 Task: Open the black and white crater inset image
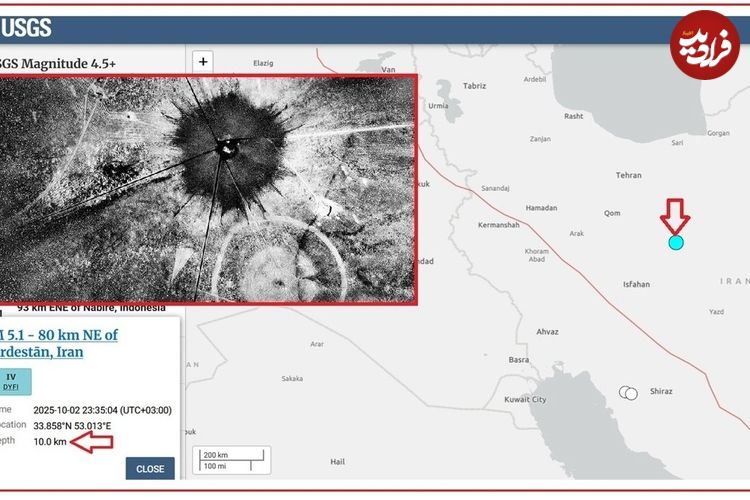click(208, 188)
